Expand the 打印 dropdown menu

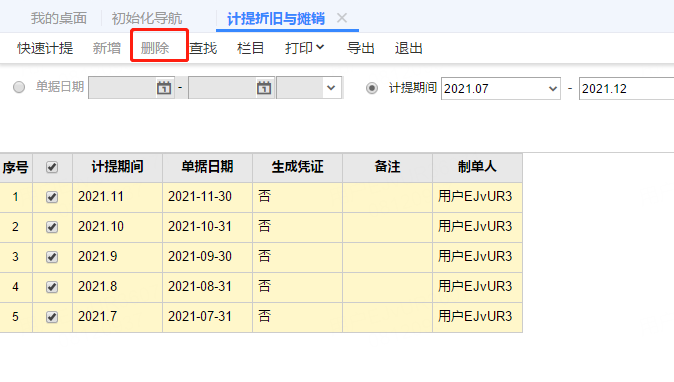(304, 48)
